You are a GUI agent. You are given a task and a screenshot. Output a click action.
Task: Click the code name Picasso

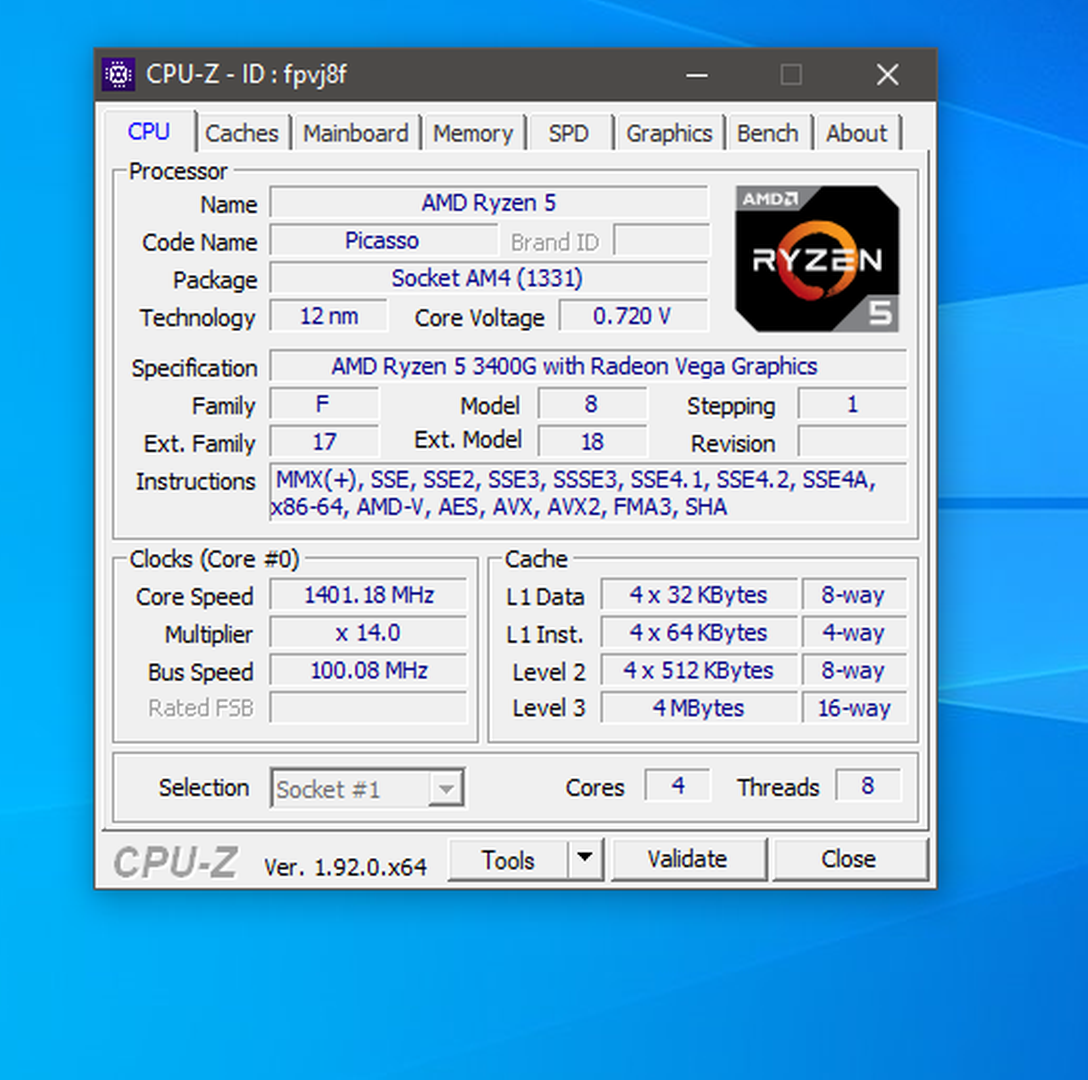tap(382, 240)
